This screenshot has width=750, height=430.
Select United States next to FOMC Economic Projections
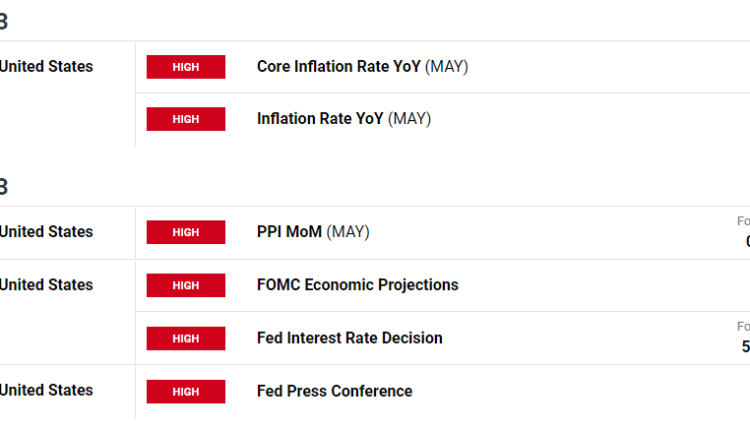point(46,285)
